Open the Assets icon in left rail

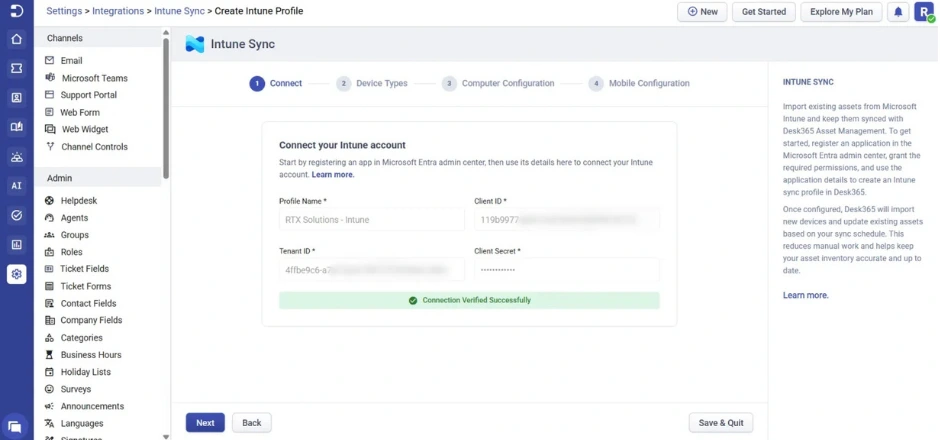tap(17, 156)
